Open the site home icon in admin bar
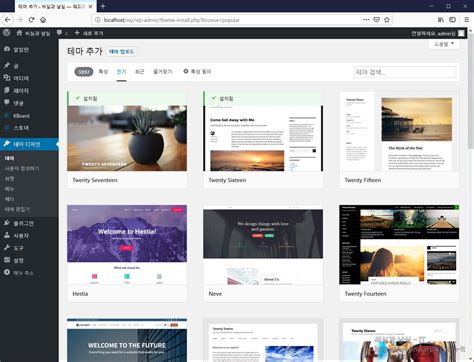 pos(19,33)
